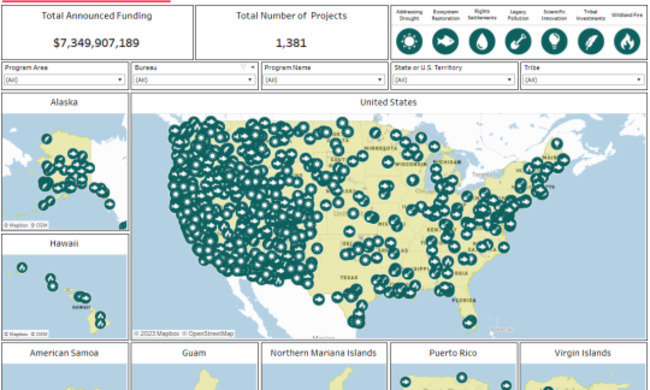Click the Wildland Fire label
The image size is (650, 390).
pyautogui.click(x=627, y=15)
